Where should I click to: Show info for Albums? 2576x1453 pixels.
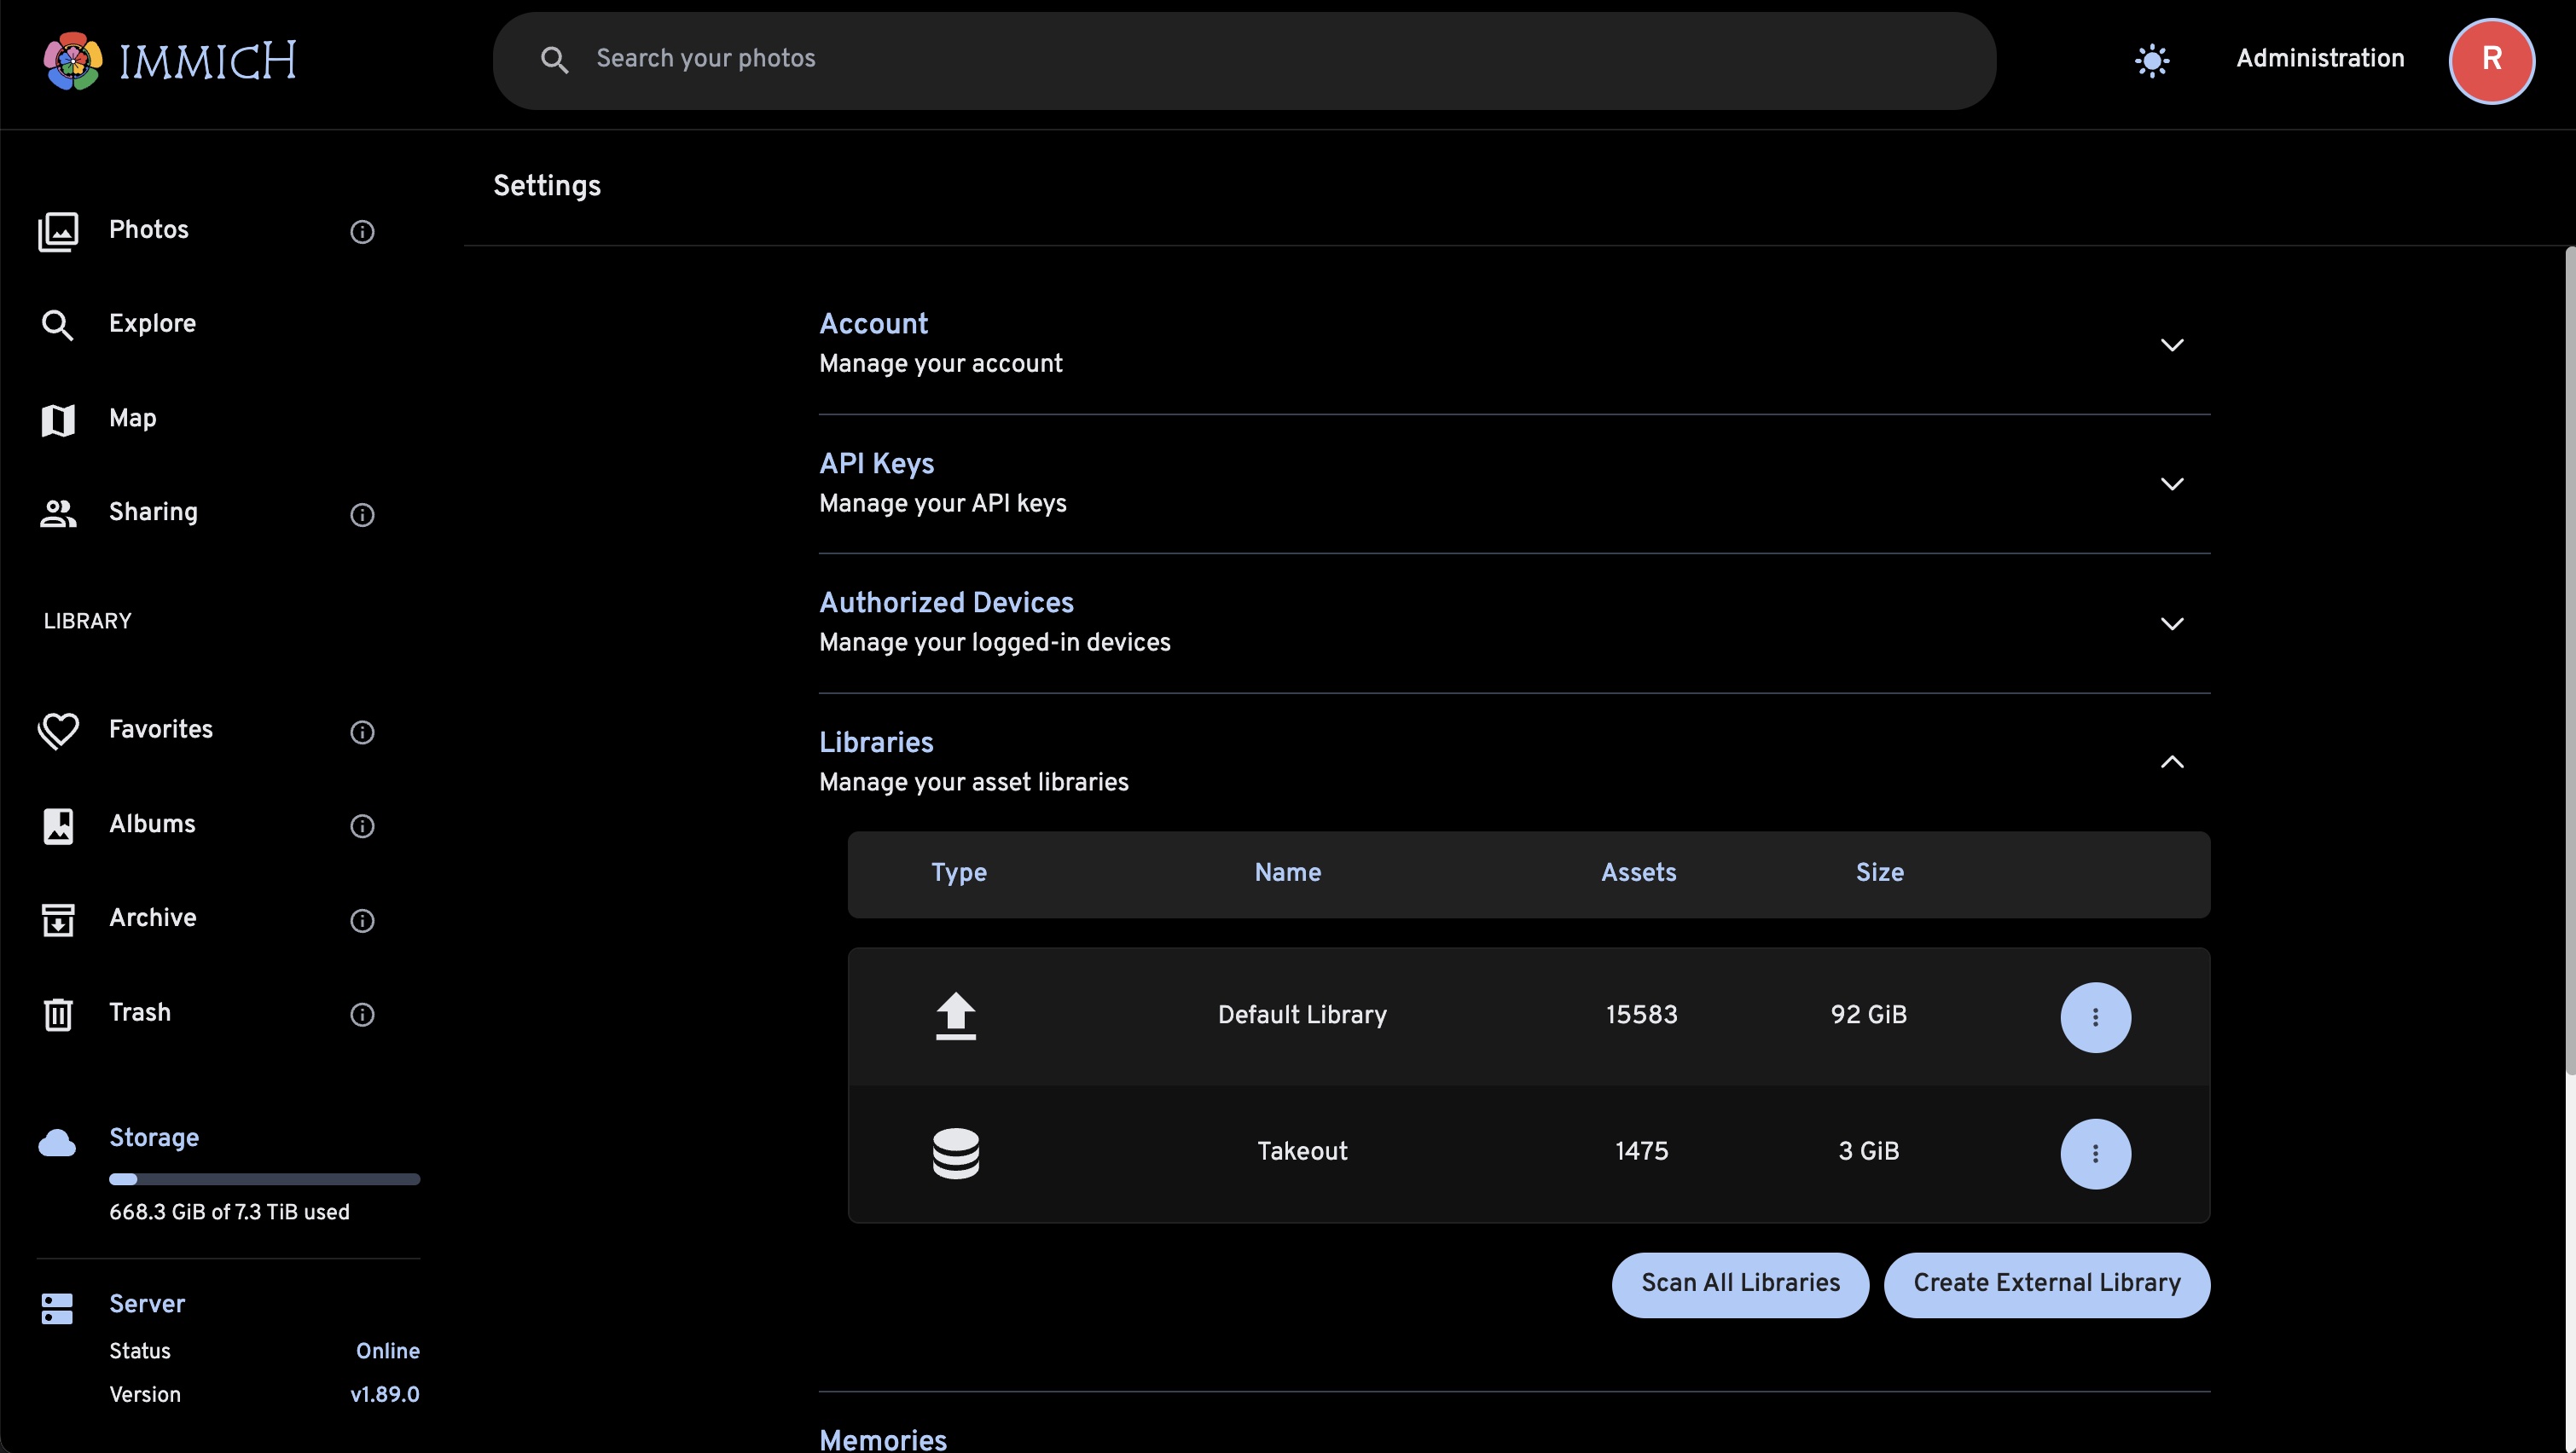[362, 825]
